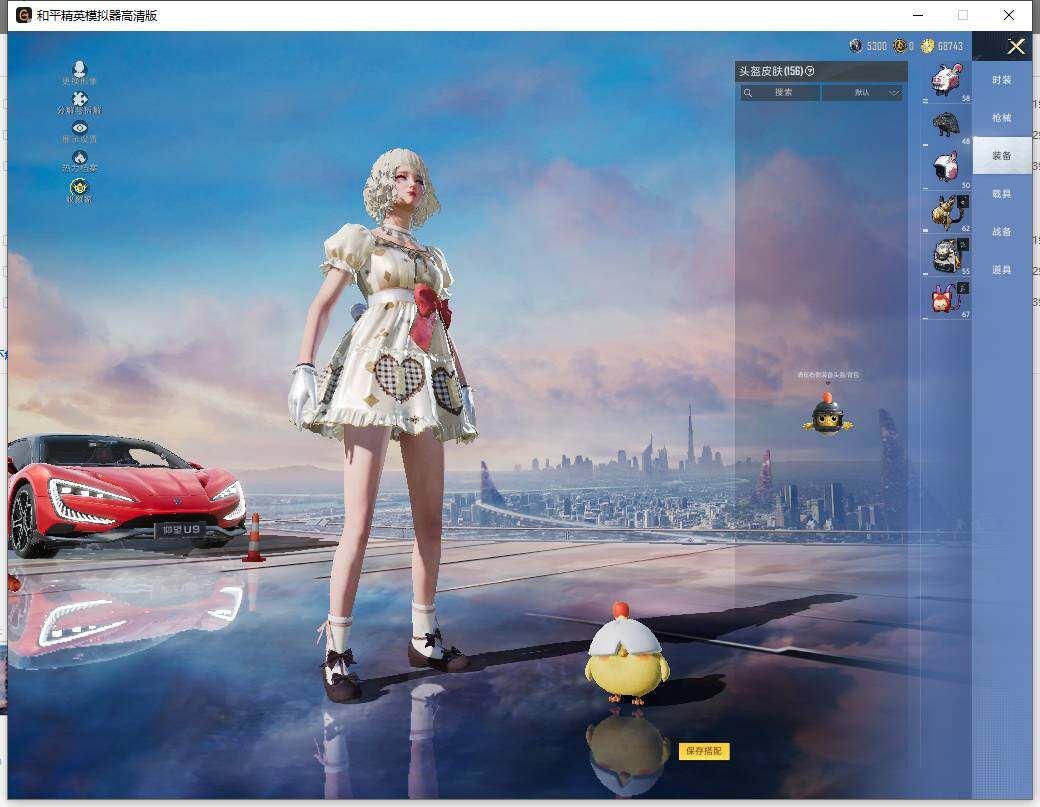Click the magnifier icon in the search box
1040x807 pixels.
748,93
